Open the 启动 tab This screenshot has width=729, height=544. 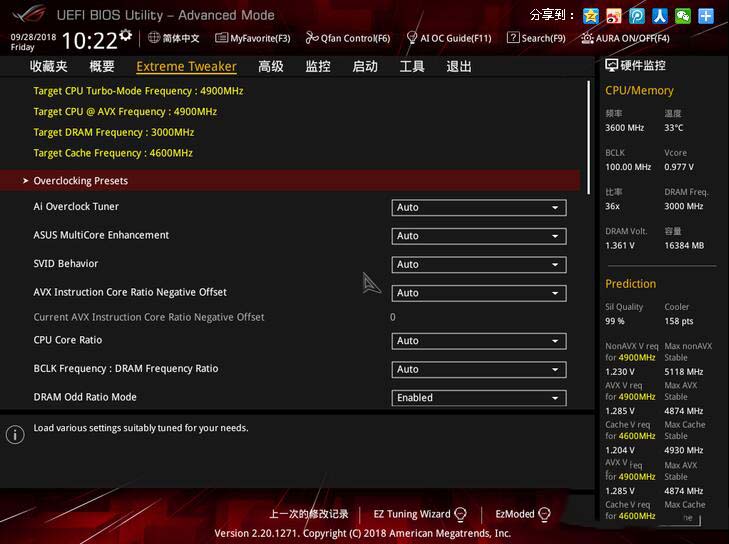pos(365,66)
